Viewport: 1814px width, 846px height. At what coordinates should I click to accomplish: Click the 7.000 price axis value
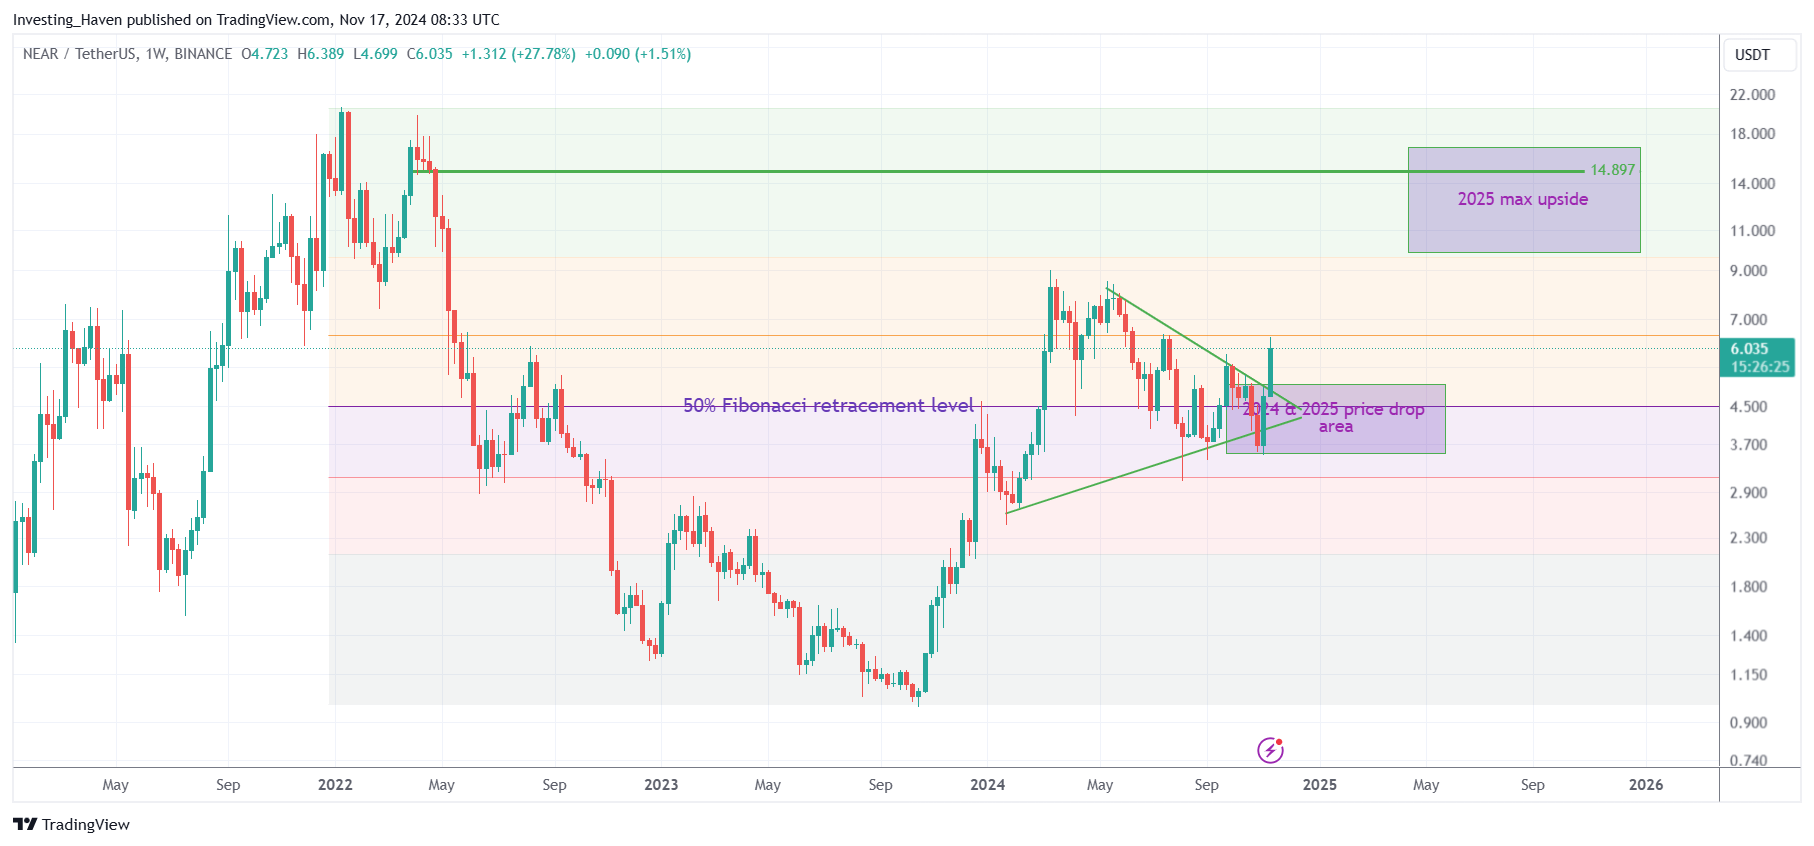tap(1749, 320)
